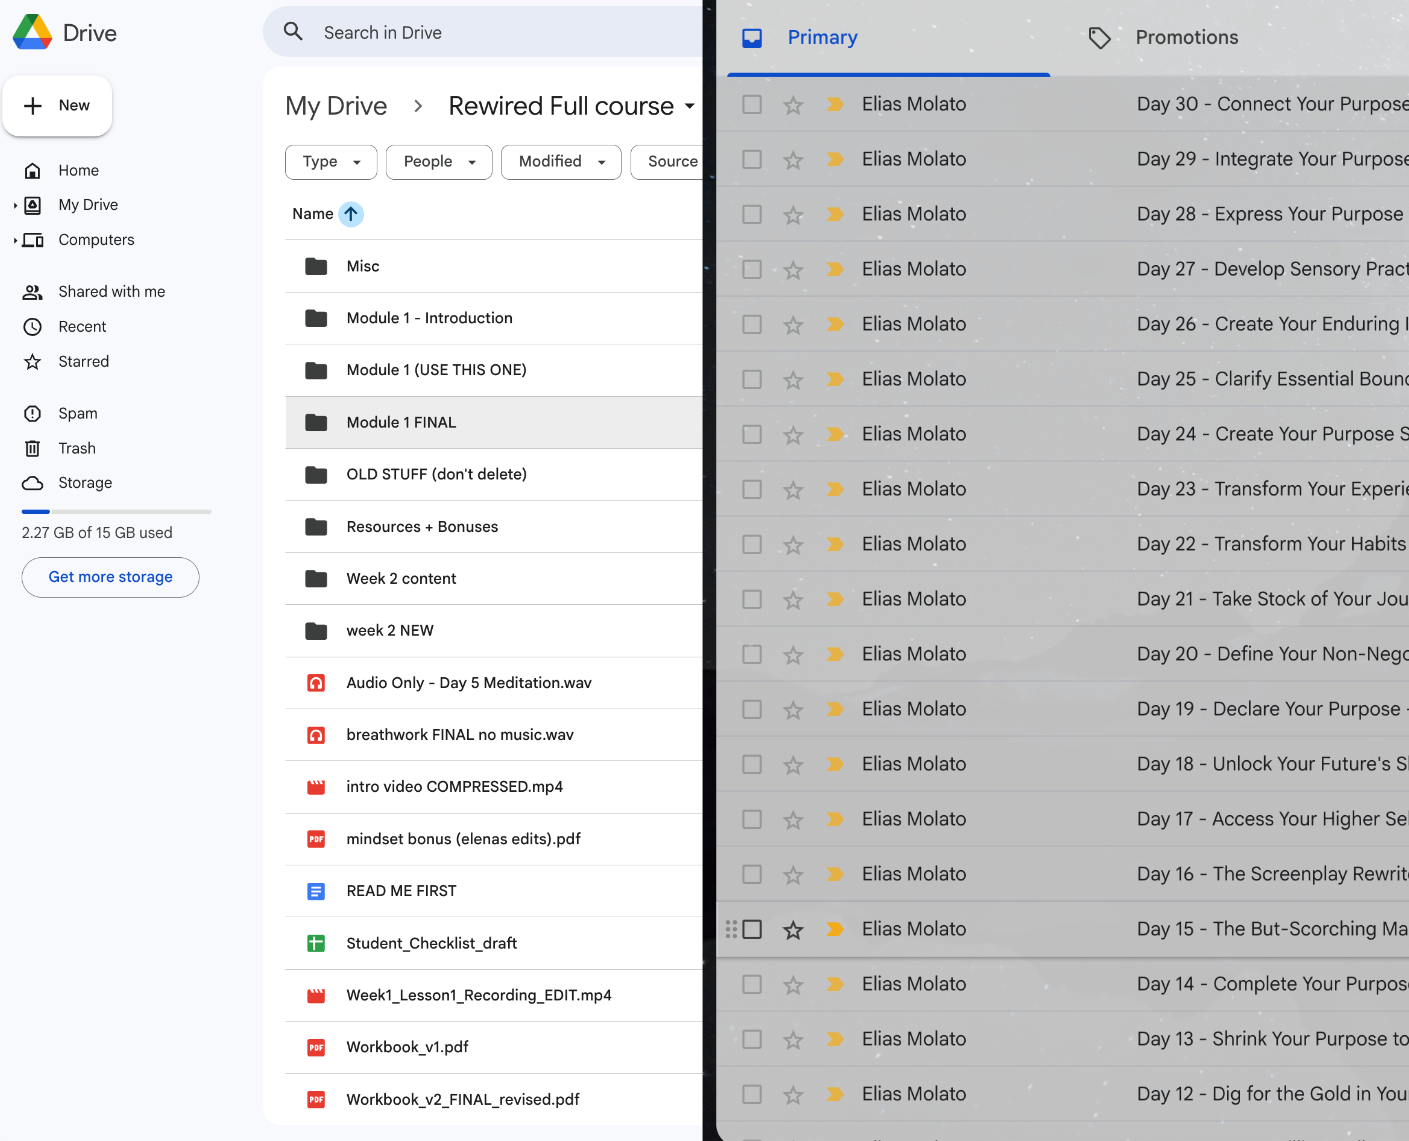1409x1141 pixels.
Task: Click the storage usage progress bar
Action: pos(116,511)
